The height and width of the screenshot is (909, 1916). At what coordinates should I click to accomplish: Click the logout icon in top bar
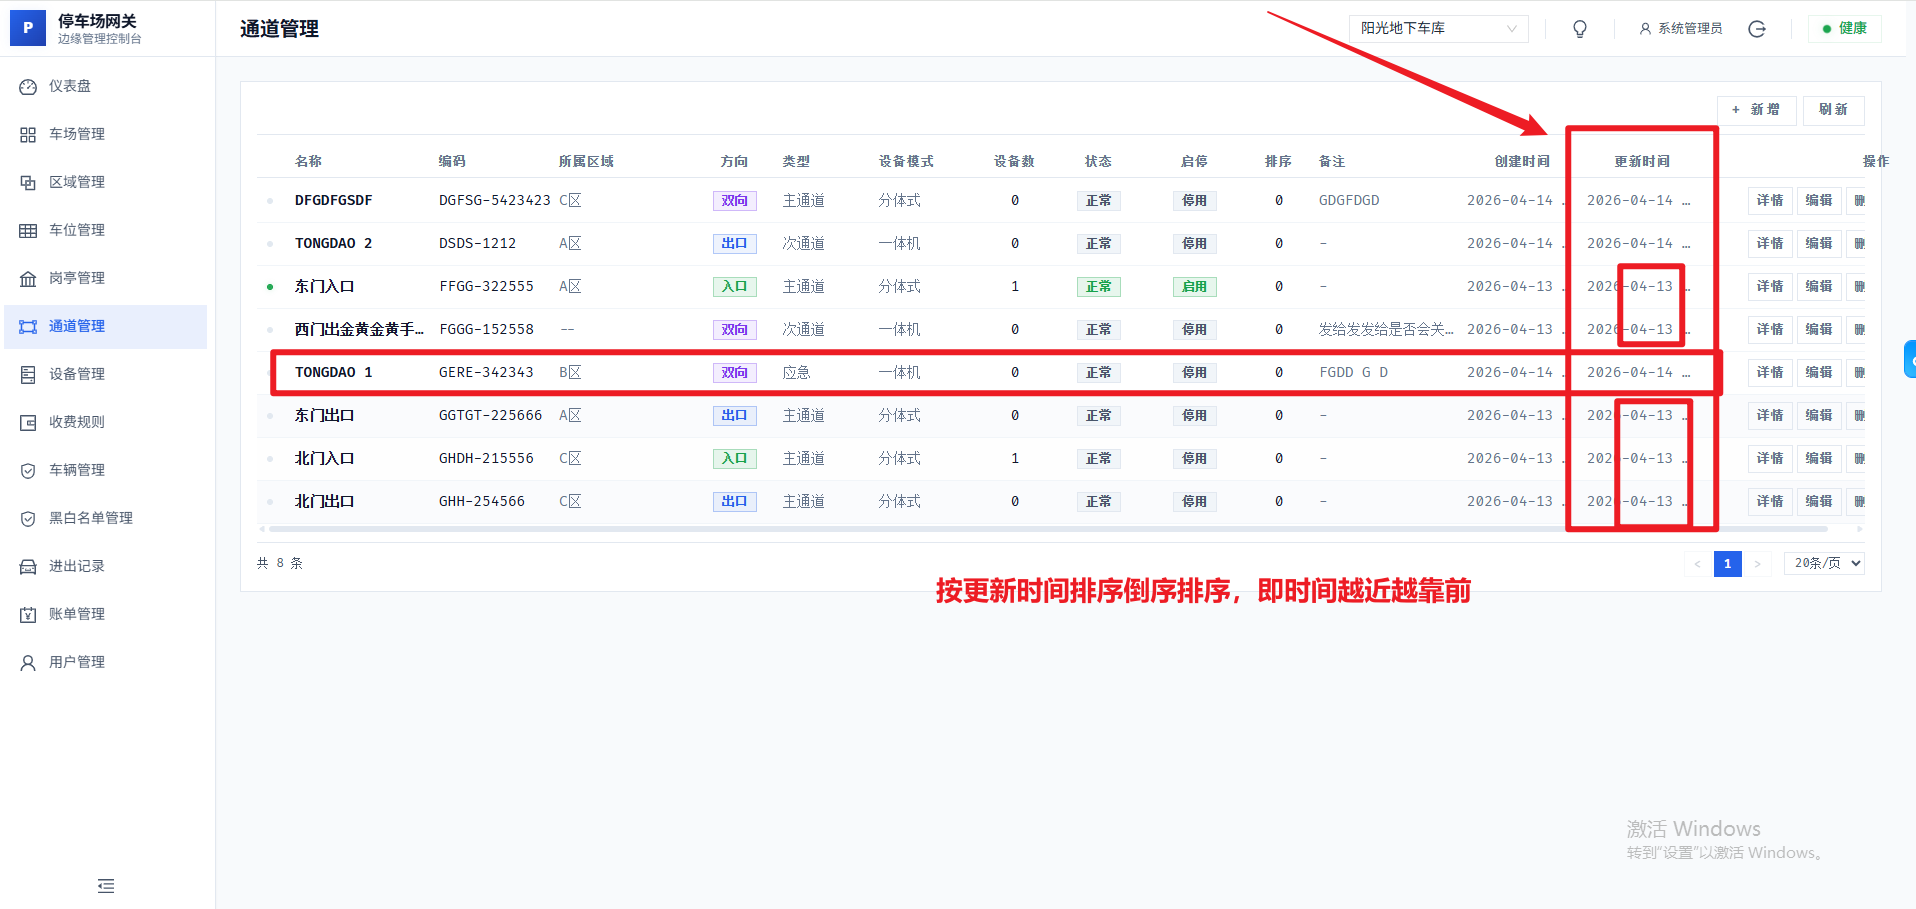[x=1757, y=29]
